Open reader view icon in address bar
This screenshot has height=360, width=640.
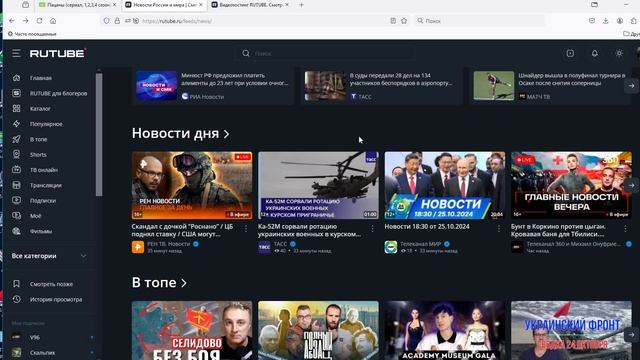pyautogui.click(x=393, y=21)
